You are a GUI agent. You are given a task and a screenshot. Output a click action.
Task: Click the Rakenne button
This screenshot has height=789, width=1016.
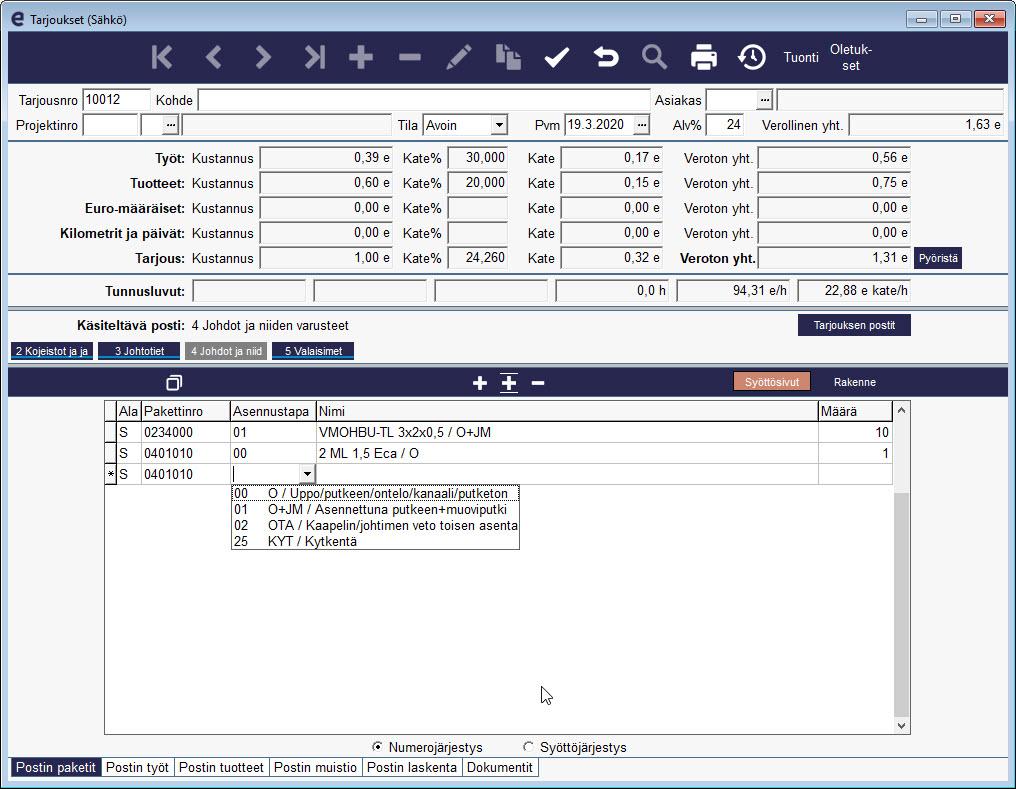[855, 382]
